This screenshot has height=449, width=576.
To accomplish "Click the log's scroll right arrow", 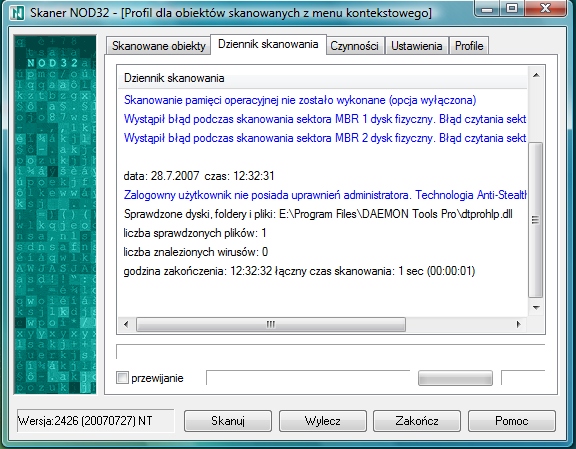I will [518, 324].
